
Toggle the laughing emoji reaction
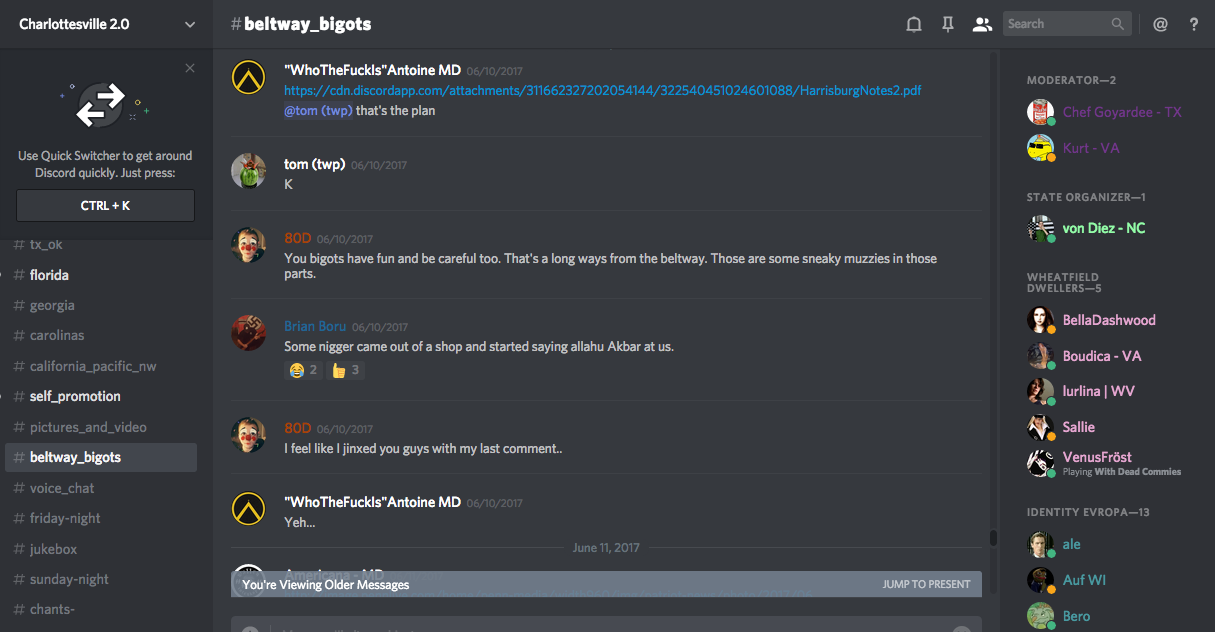303,370
